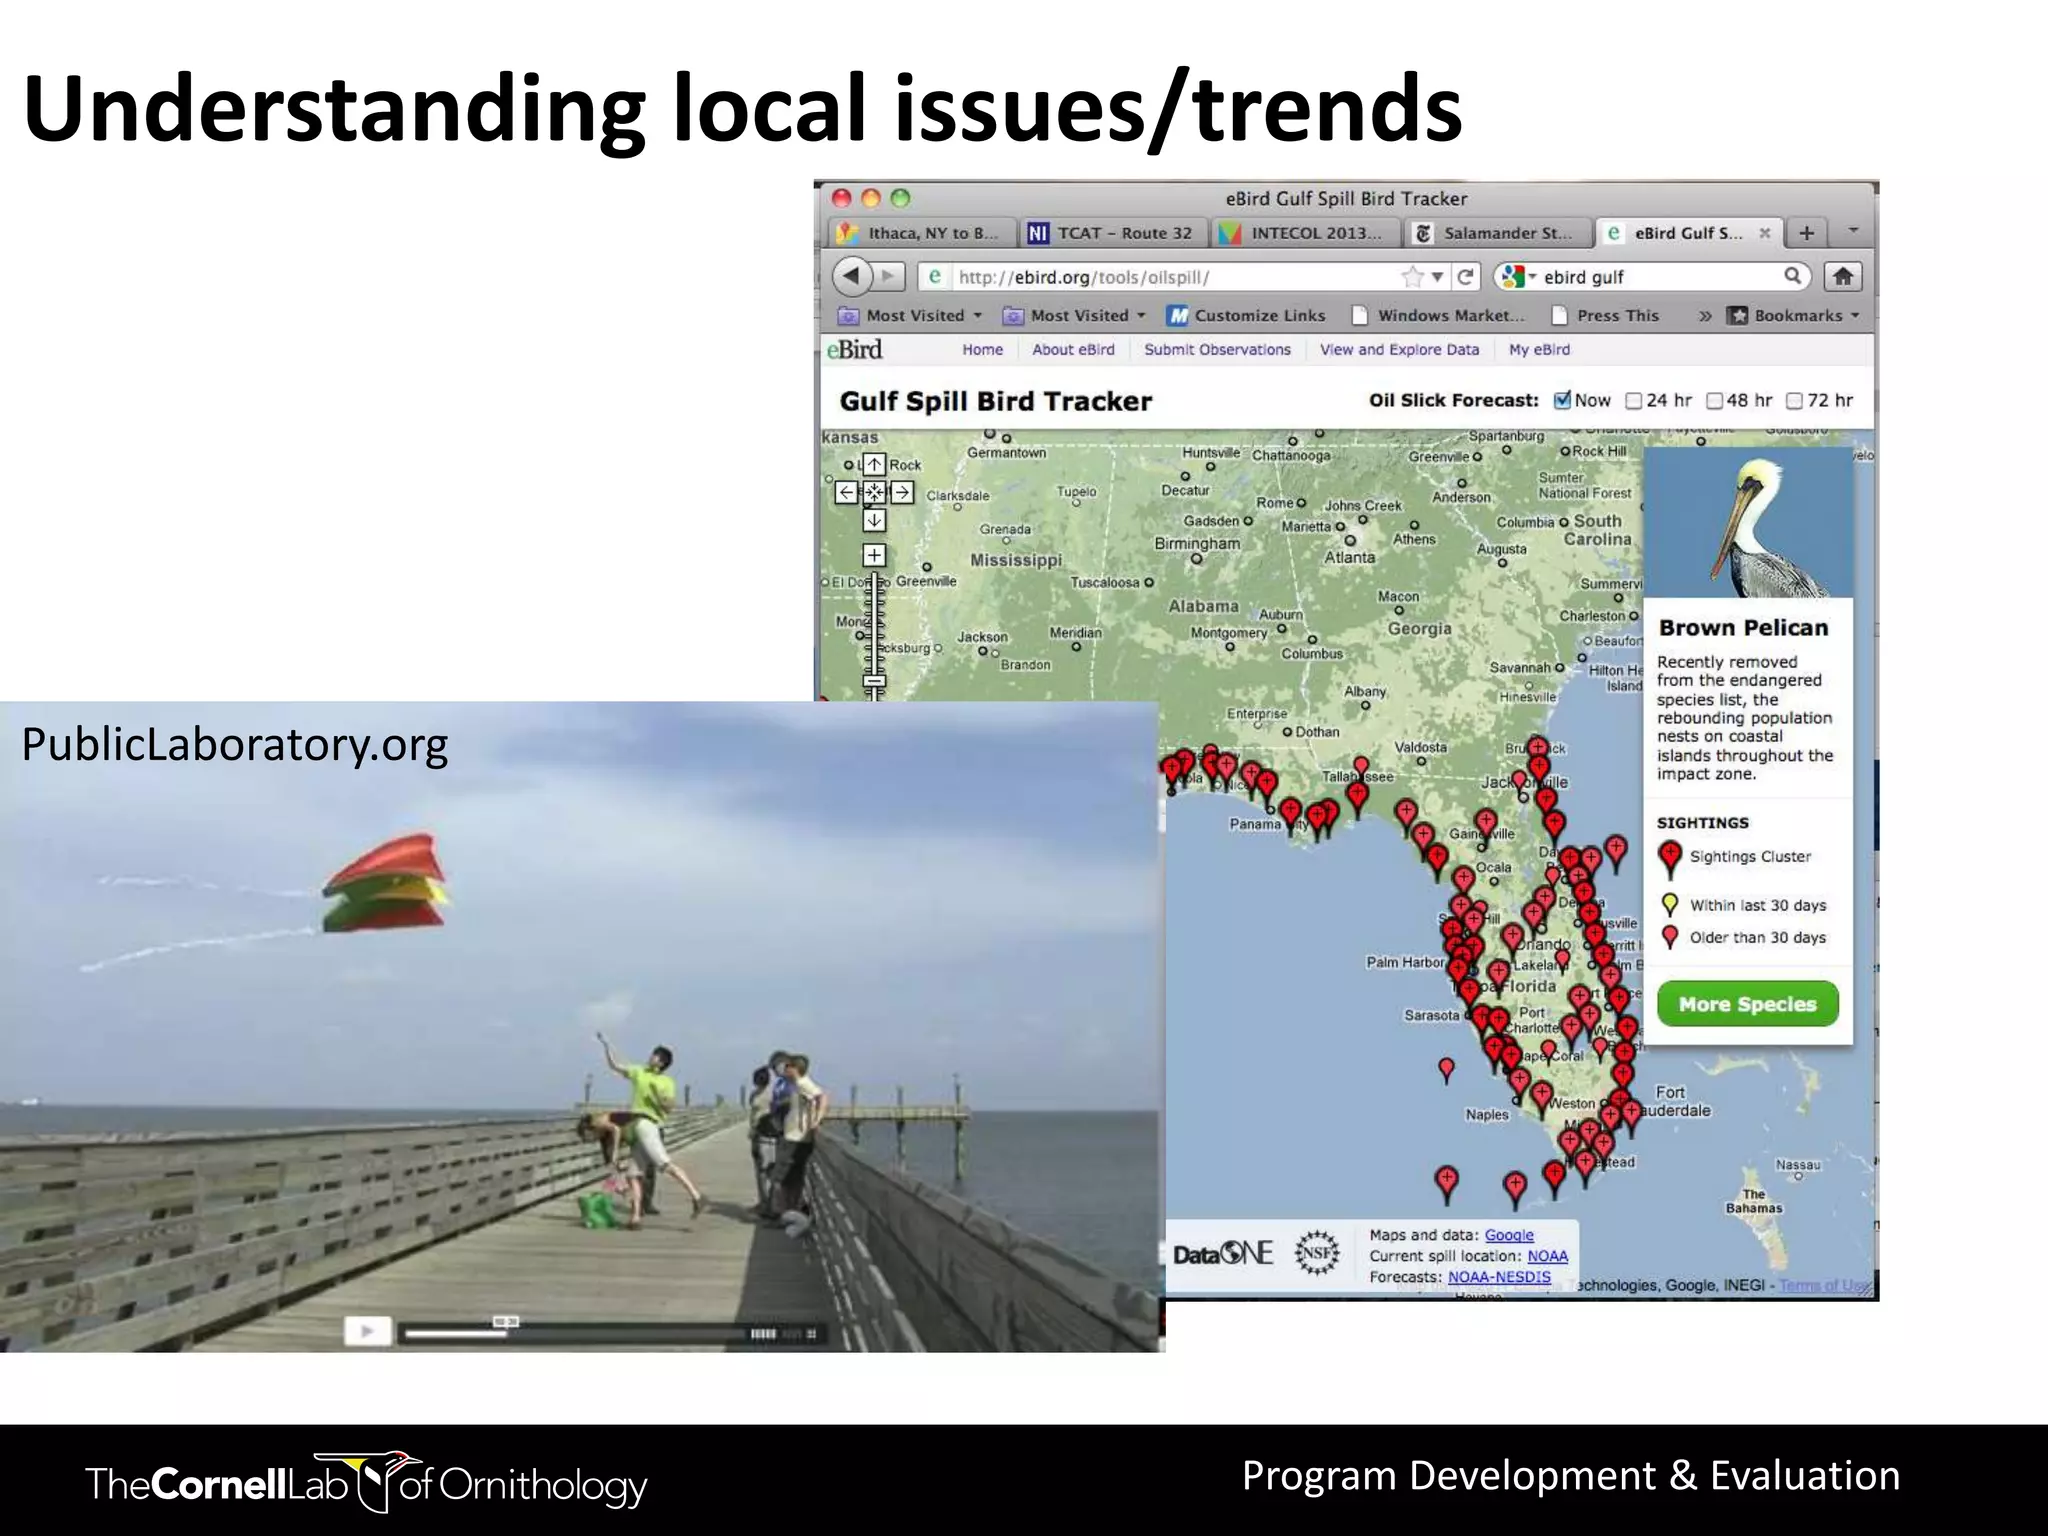Select the NSF logo
This screenshot has width=2048, height=1536.
coord(1317,1252)
